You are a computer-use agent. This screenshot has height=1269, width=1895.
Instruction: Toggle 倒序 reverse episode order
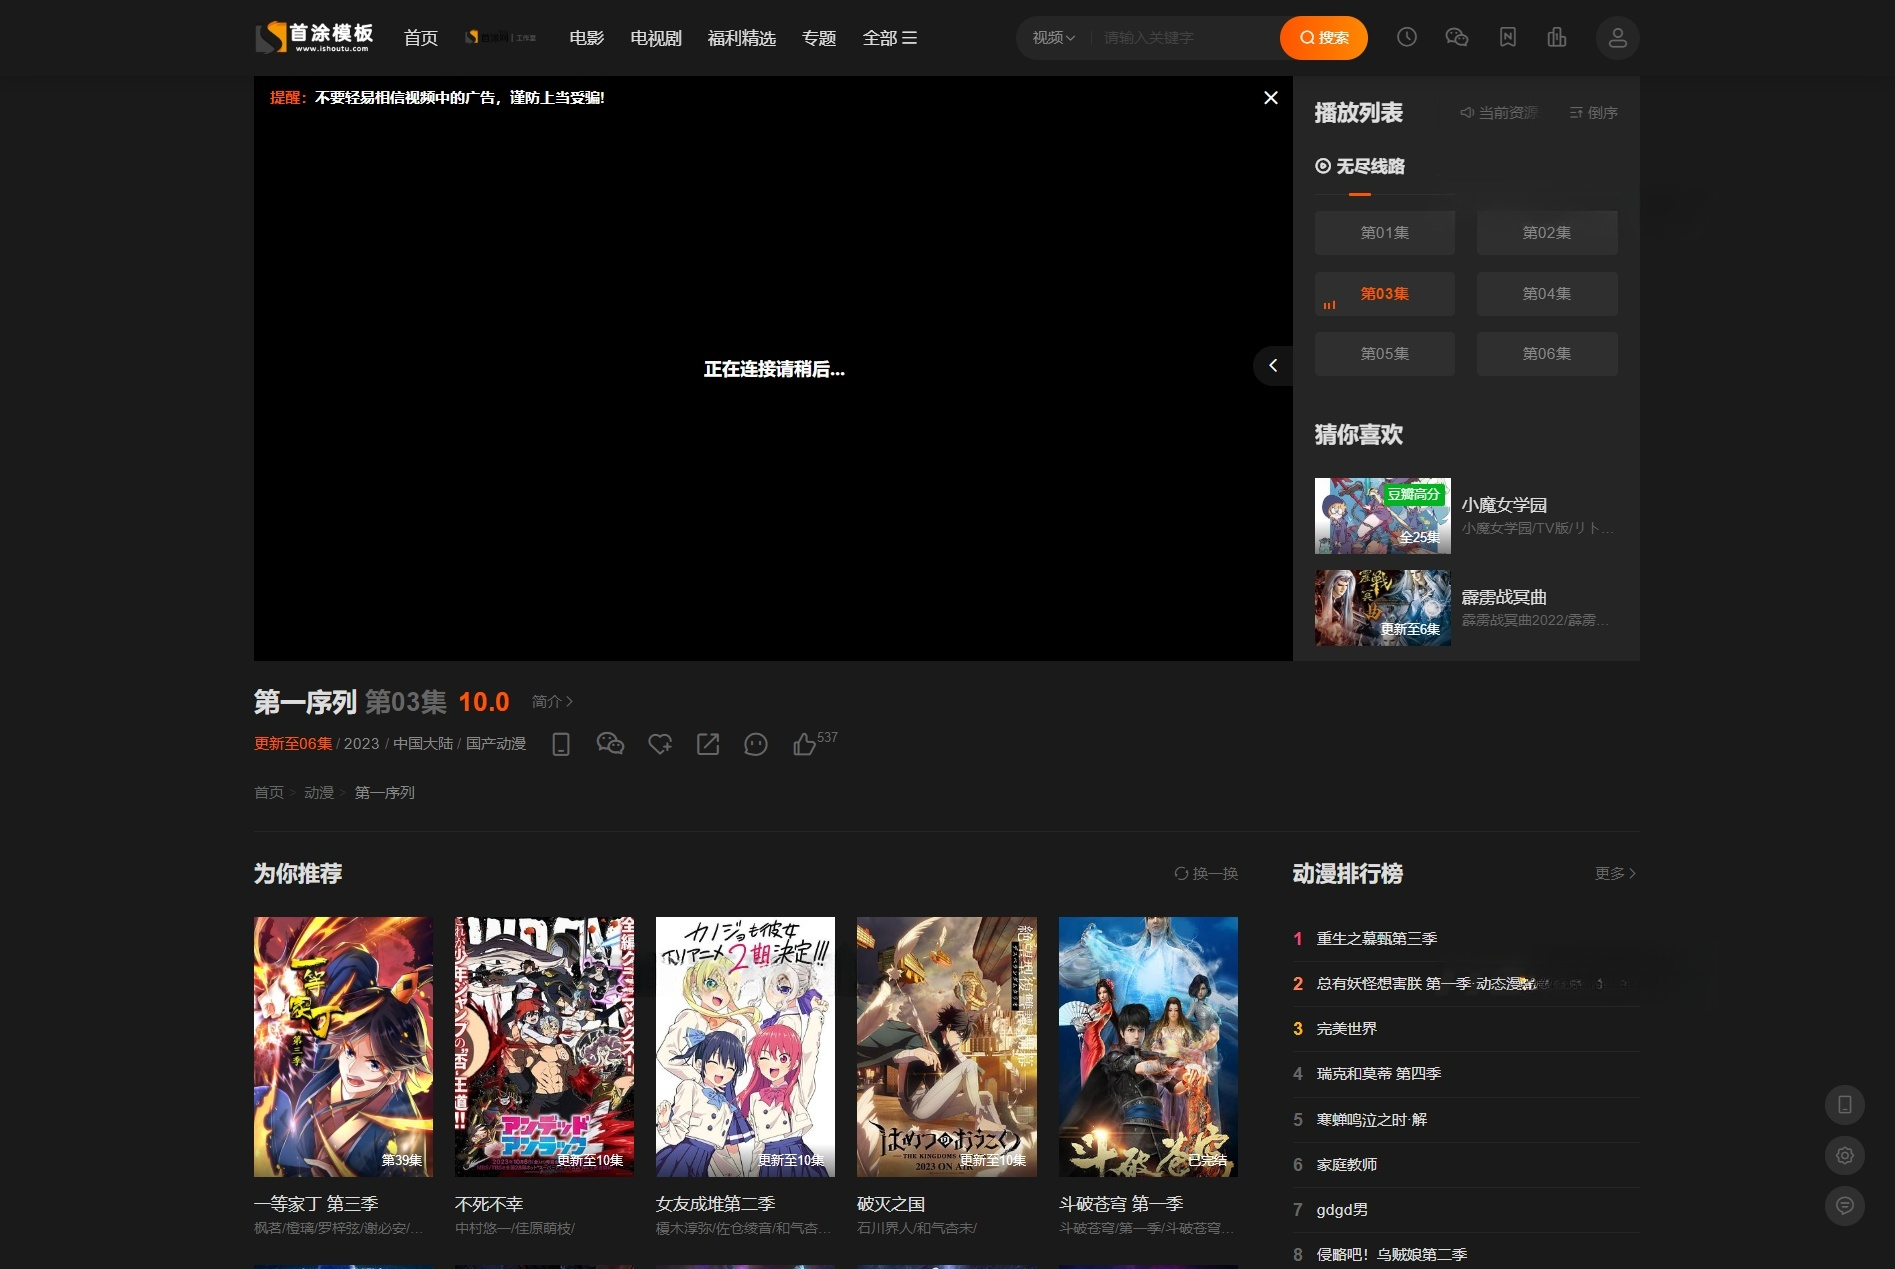pyautogui.click(x=1592, y=113)
